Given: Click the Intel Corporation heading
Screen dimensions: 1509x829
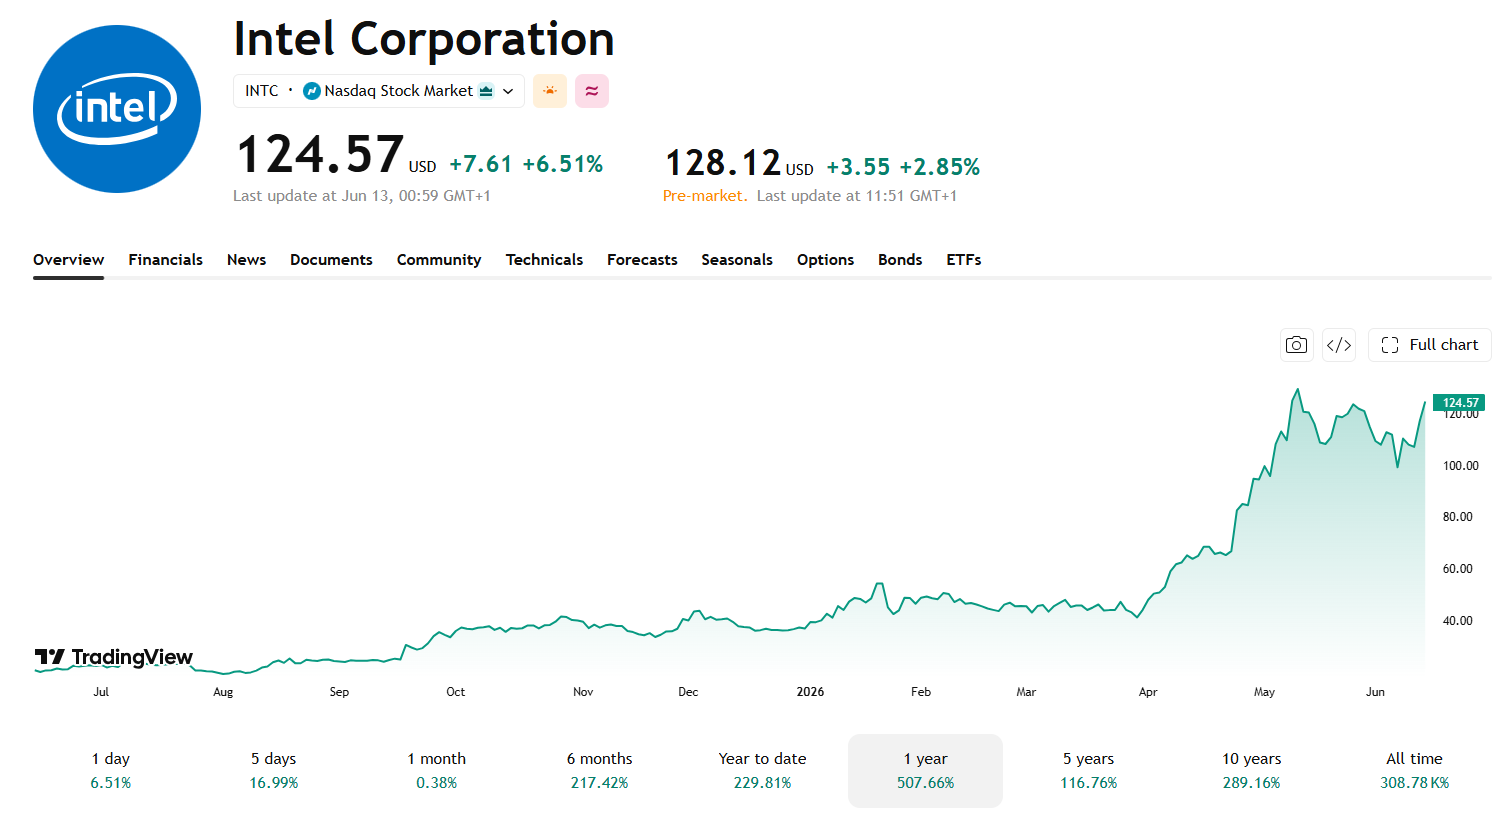Looking at the screenshot, I should click(424, 40).
